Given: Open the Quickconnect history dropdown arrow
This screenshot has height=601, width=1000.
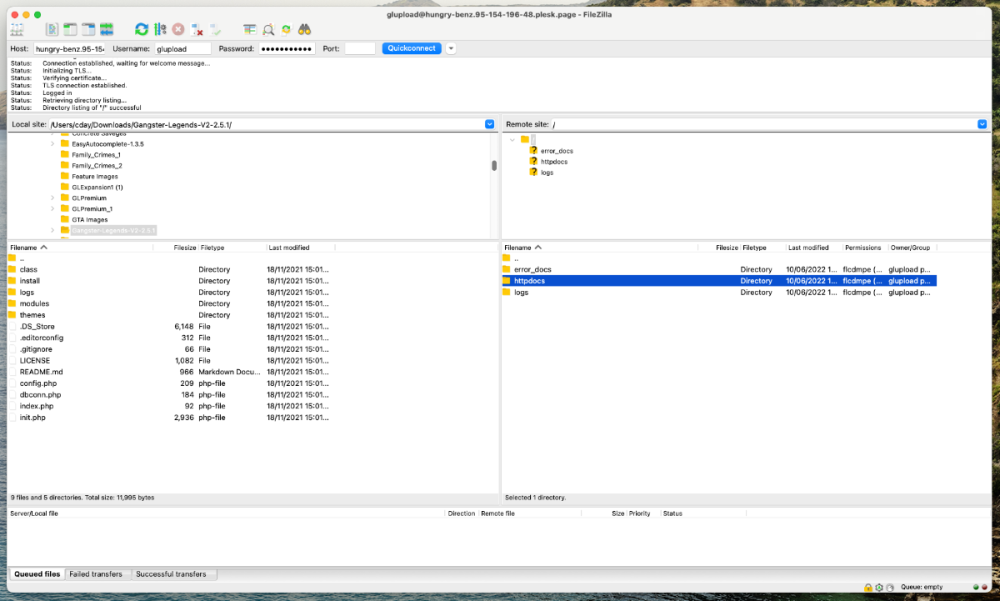Looking at the screenshot, I should [x=451, y=48].
